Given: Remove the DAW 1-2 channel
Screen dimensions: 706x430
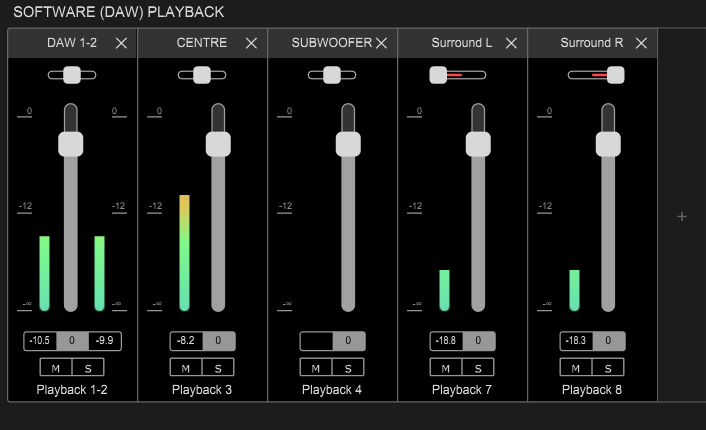Looking at the screenshot, I should [121, 43].
